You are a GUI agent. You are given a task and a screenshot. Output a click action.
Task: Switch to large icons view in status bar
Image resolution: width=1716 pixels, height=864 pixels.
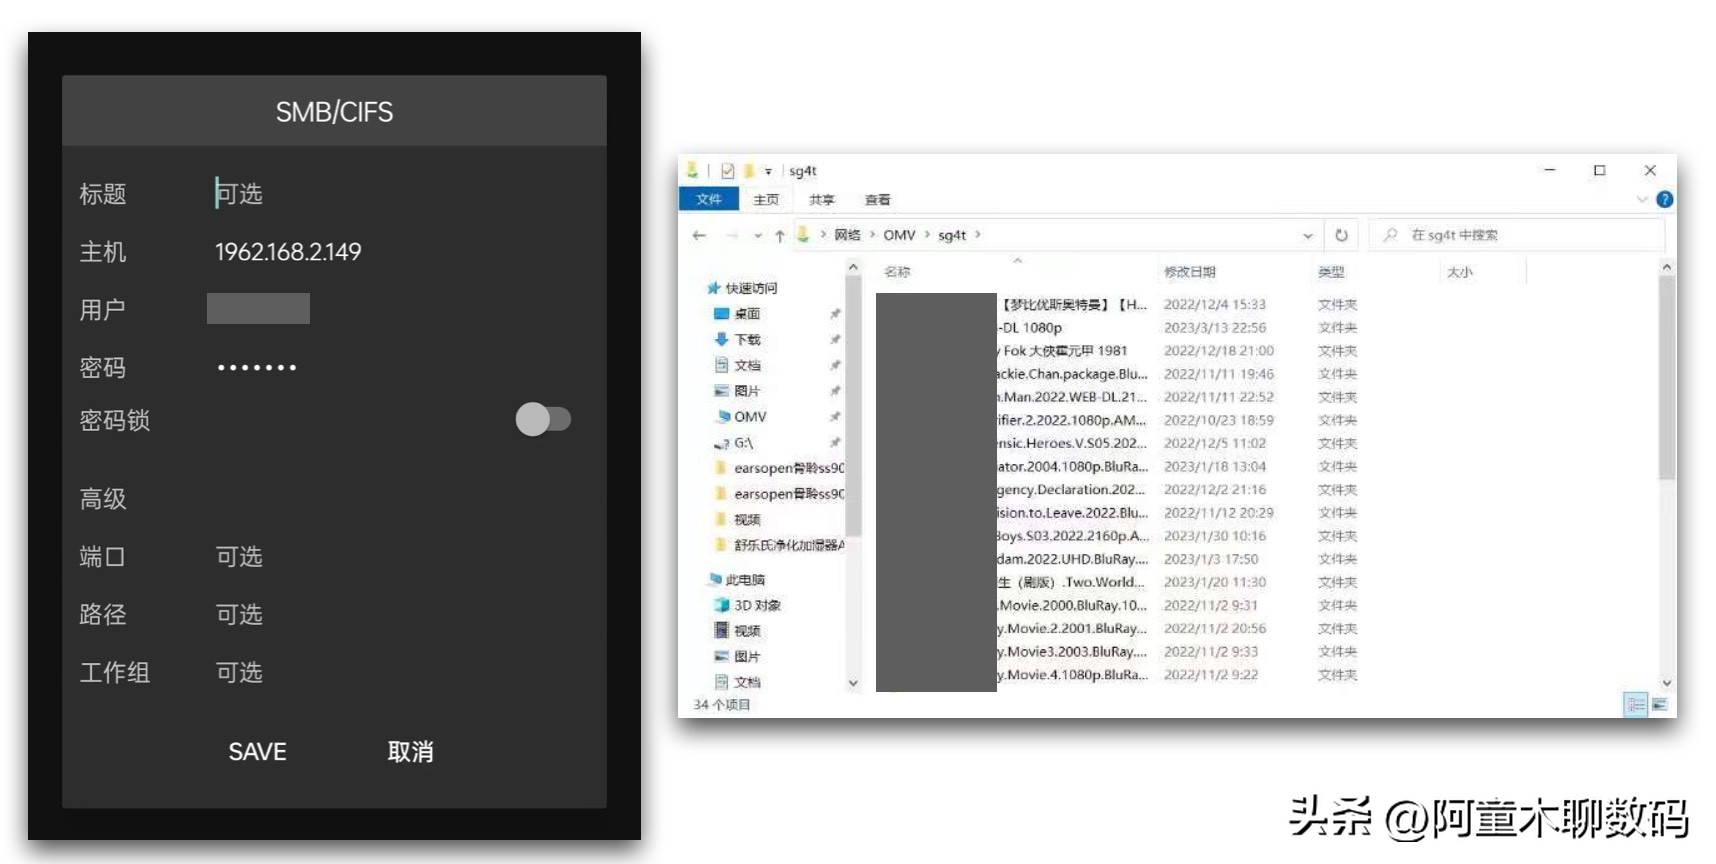click(1660, 705)
